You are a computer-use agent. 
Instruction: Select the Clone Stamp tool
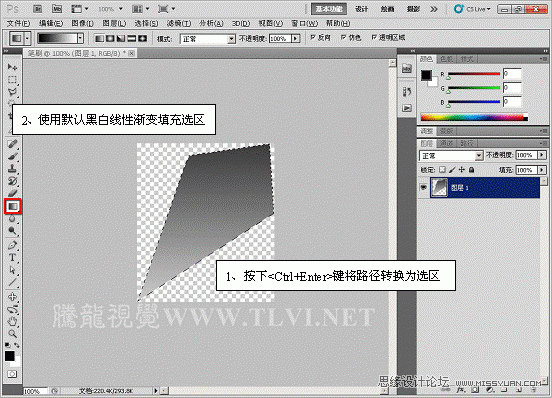[12, 169]
